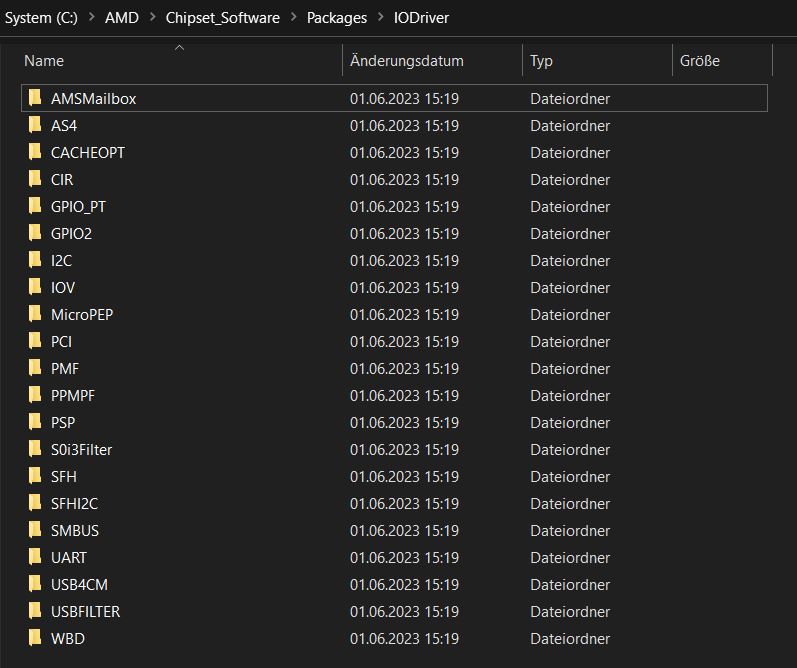797x668 pixels.
Task: Click the S0i3Filter folder icon
Action: [35, 448]
